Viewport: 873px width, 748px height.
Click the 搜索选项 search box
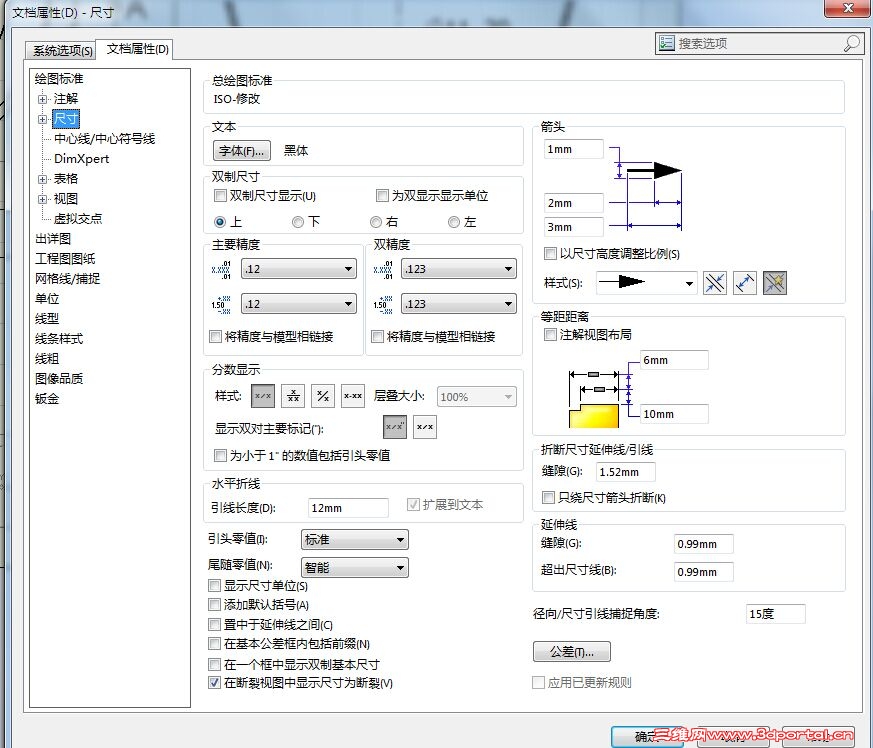760,43
